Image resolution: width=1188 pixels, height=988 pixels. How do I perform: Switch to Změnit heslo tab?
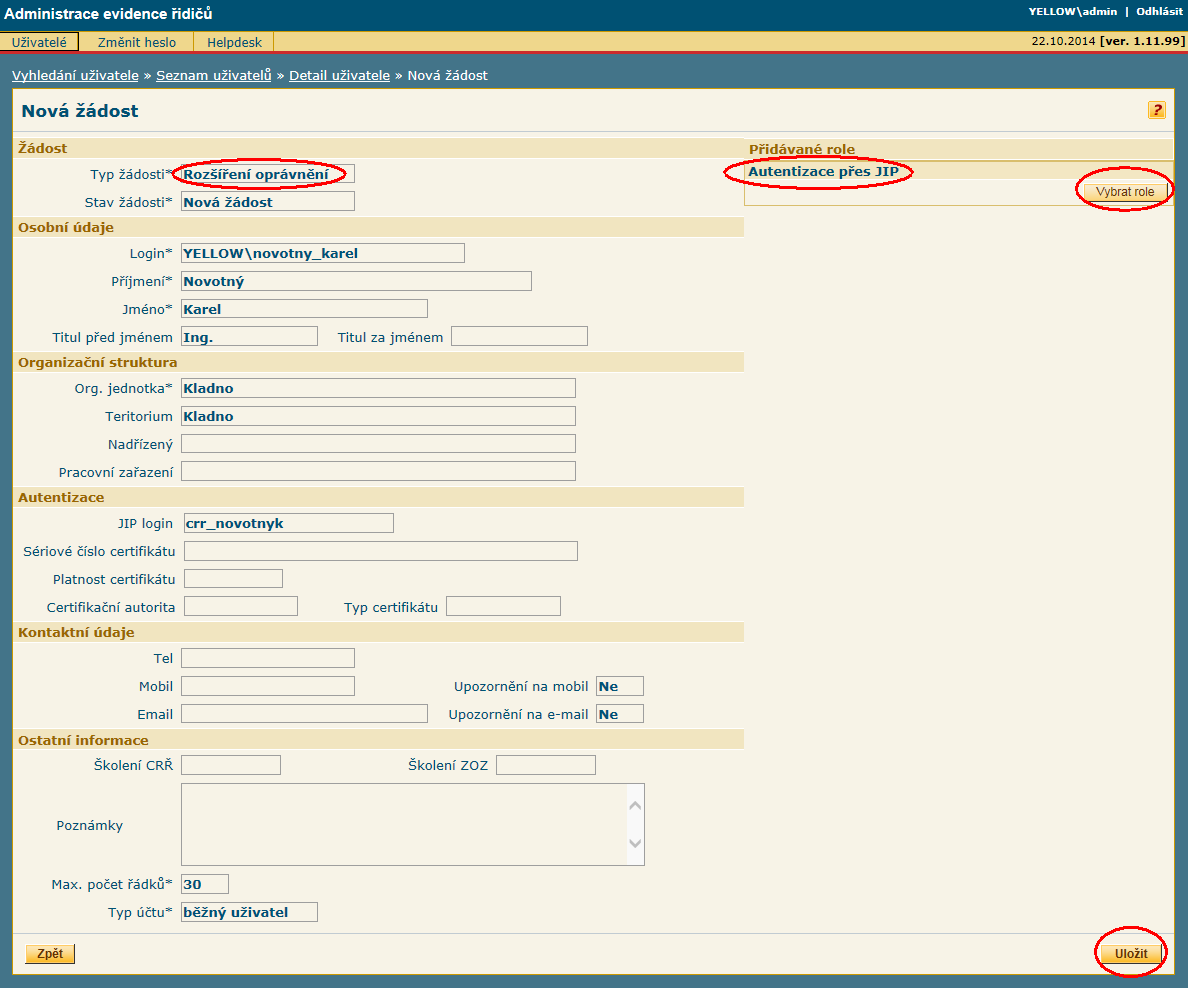point(137,42)
